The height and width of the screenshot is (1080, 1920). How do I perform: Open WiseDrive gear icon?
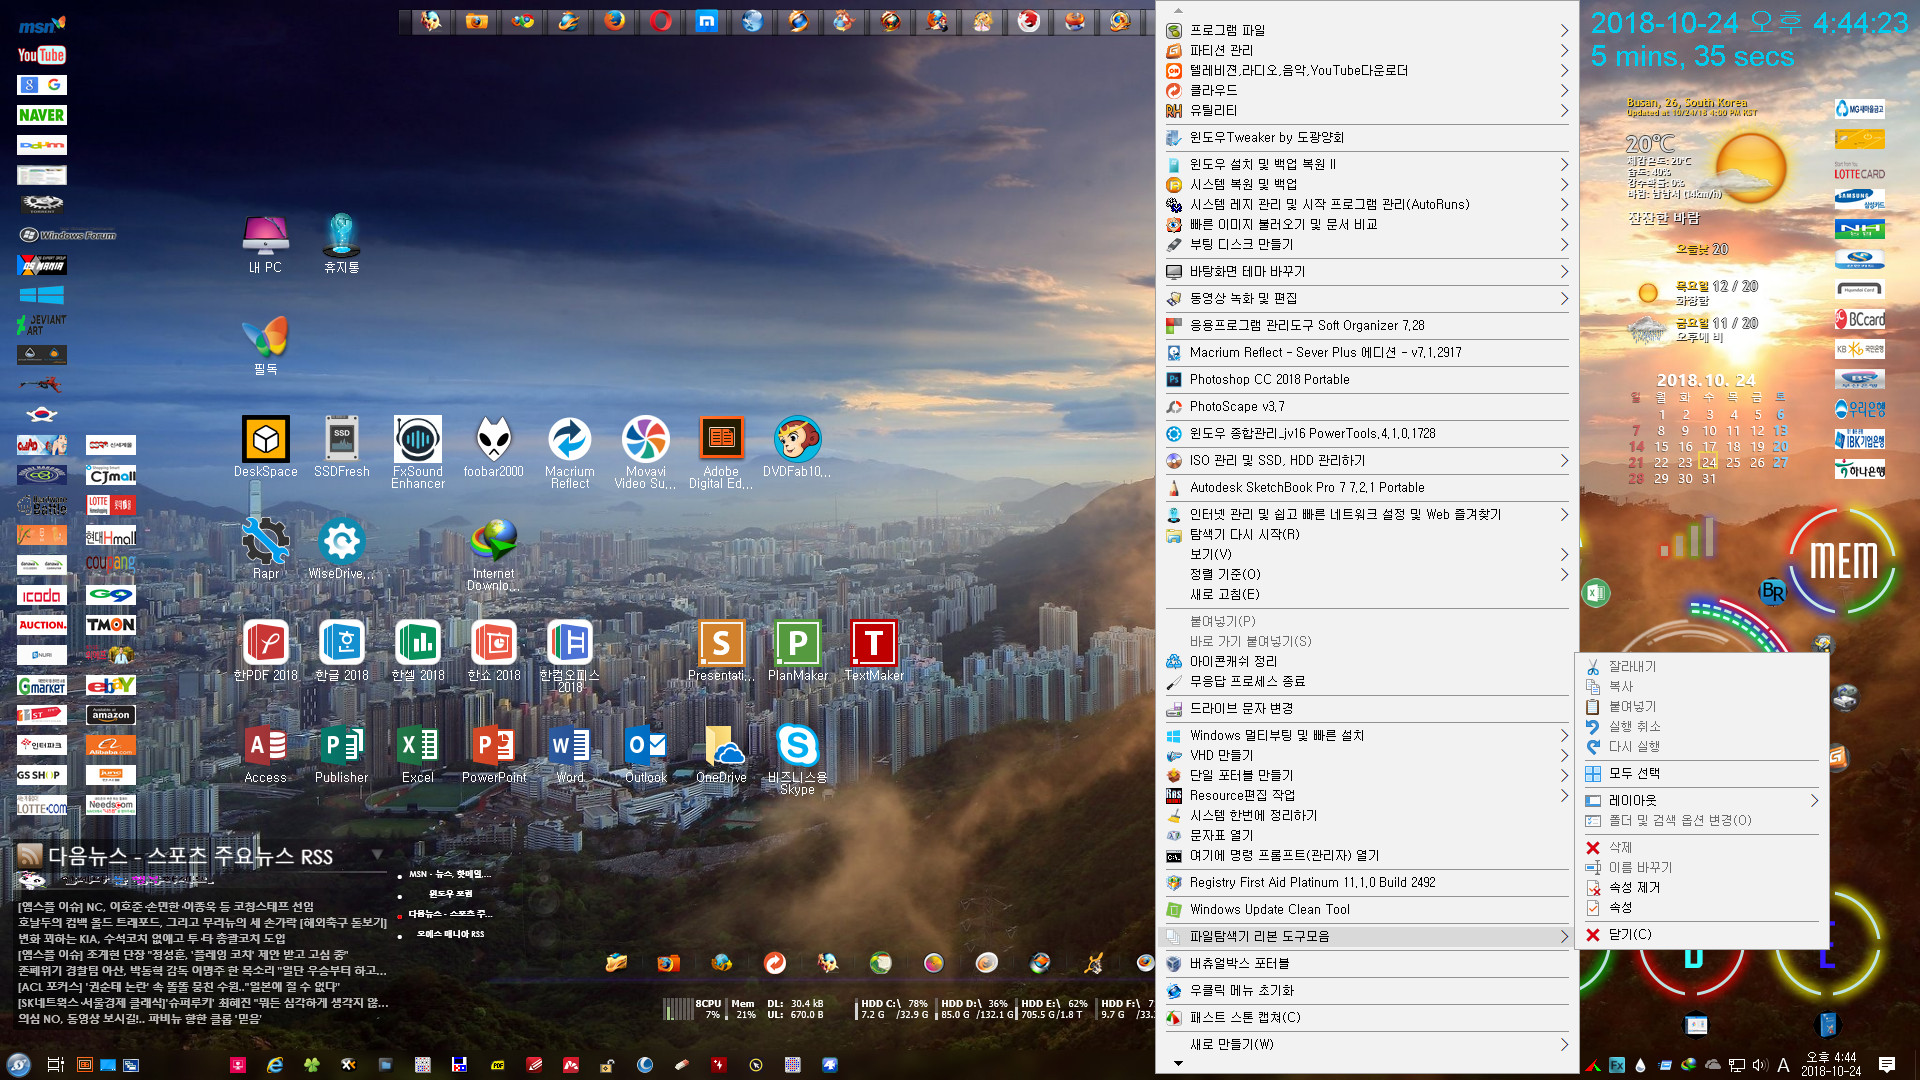pyautogui.click(x=341, y=548)
